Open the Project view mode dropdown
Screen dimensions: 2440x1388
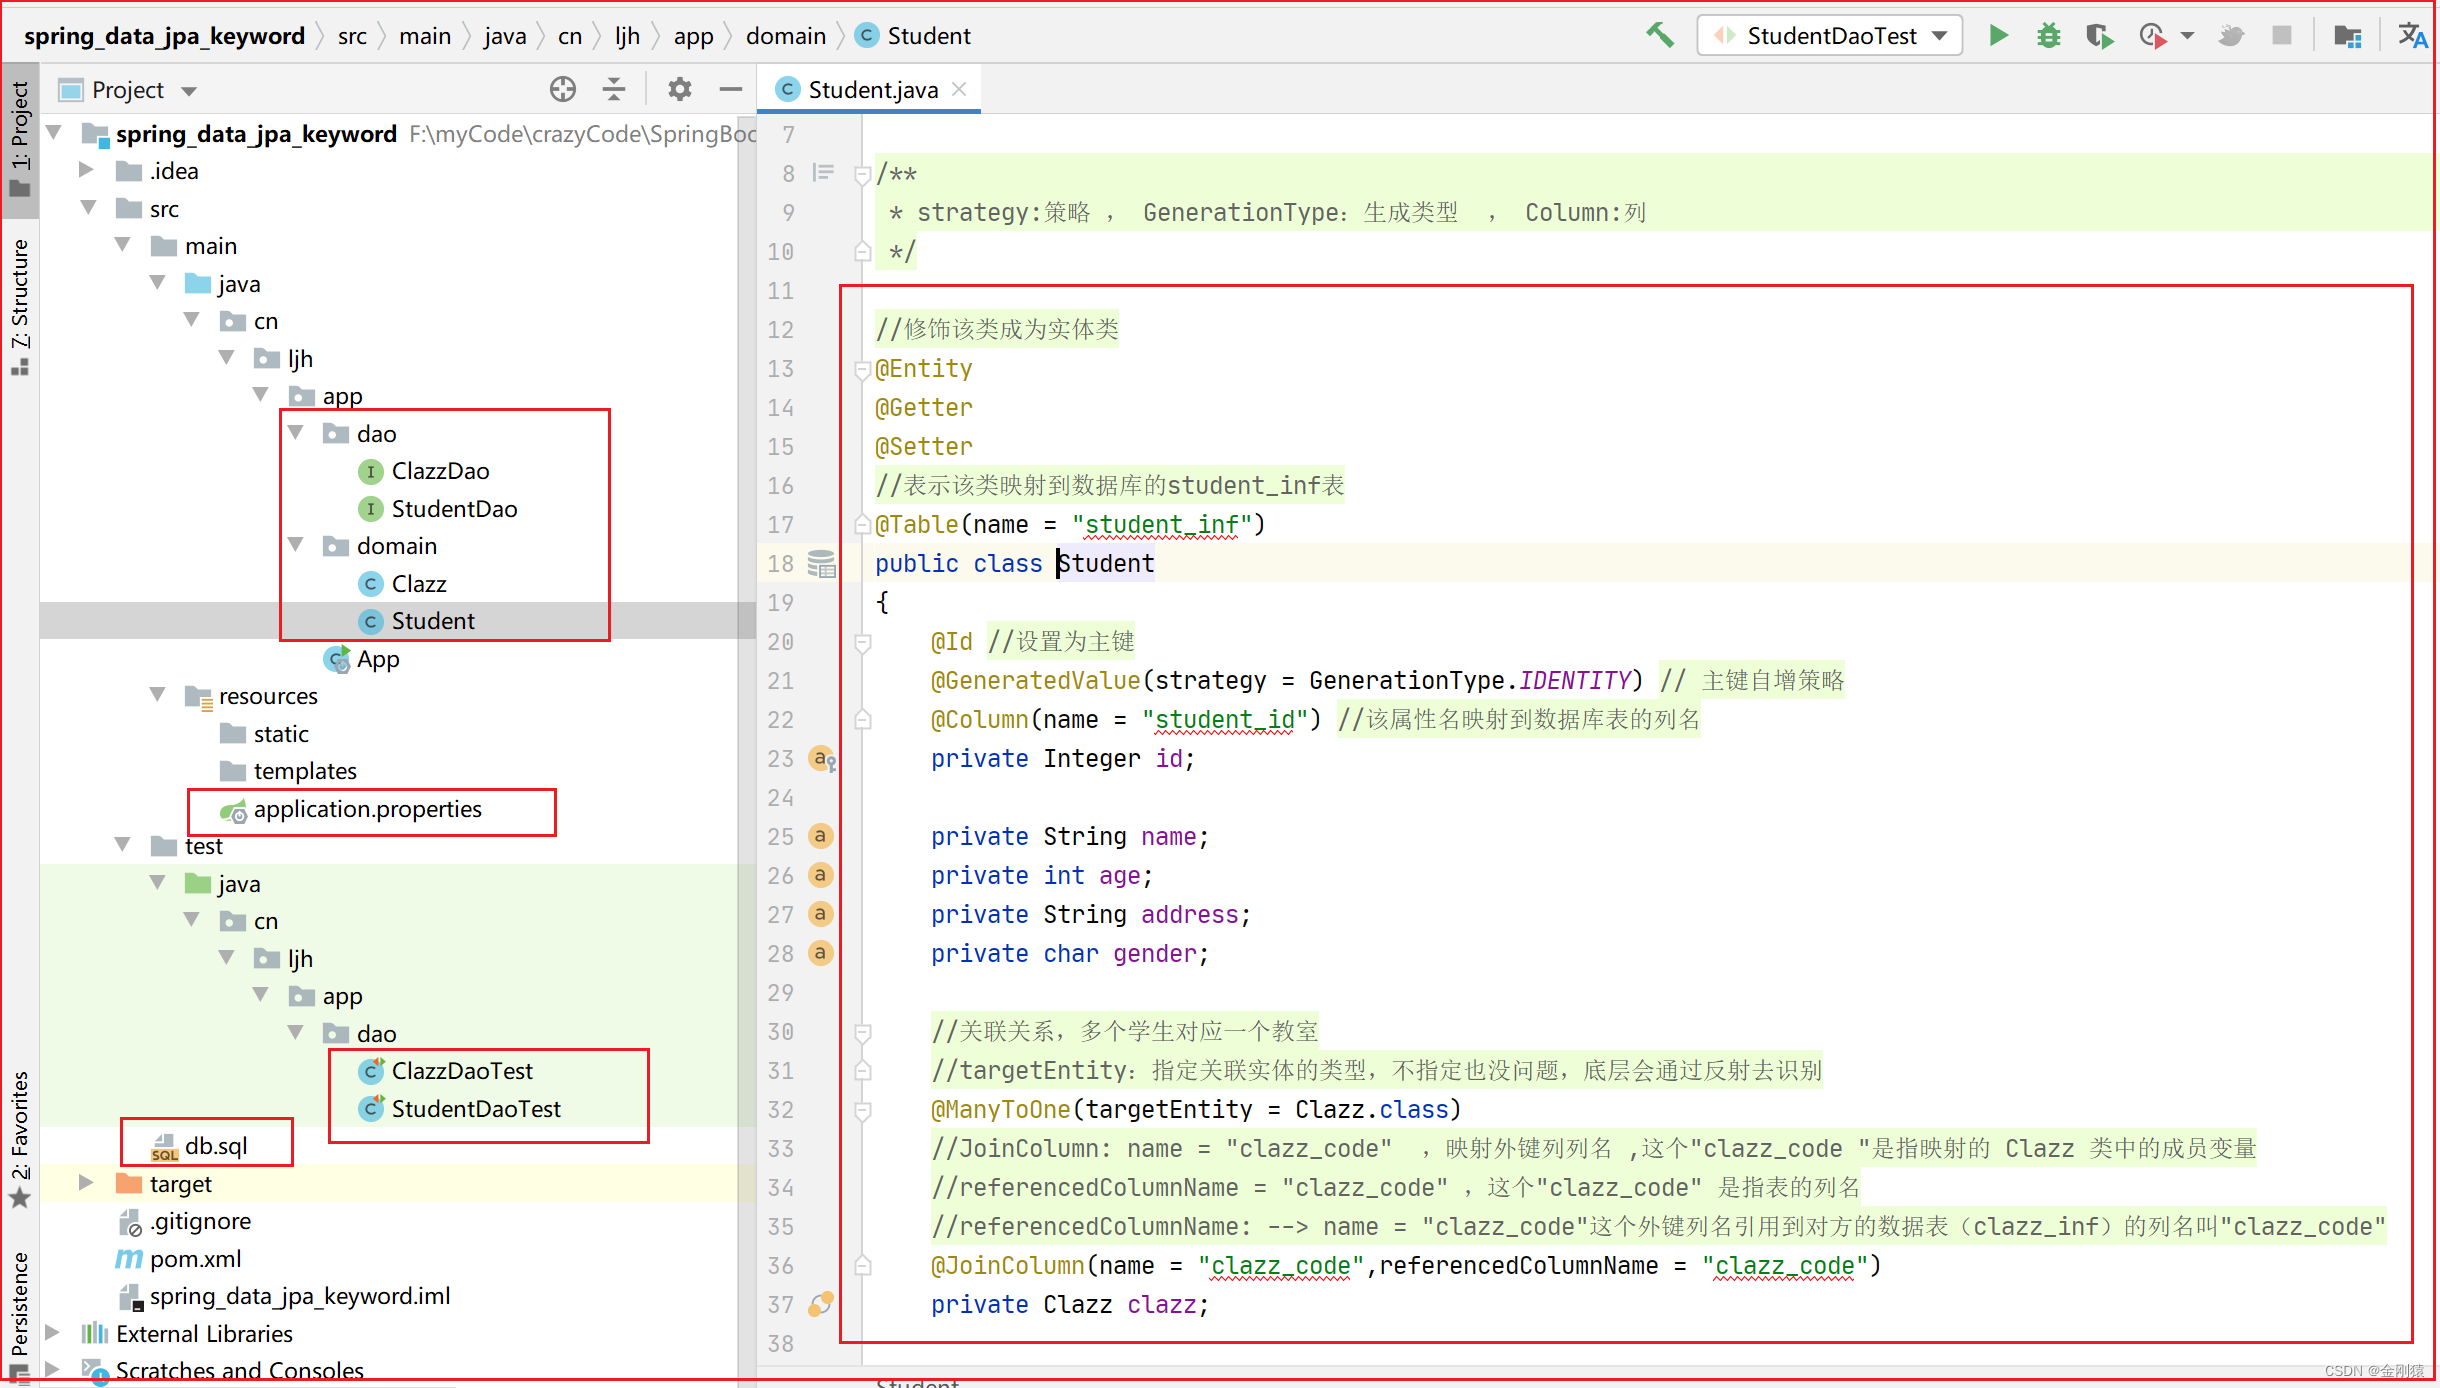pos(189,91)
